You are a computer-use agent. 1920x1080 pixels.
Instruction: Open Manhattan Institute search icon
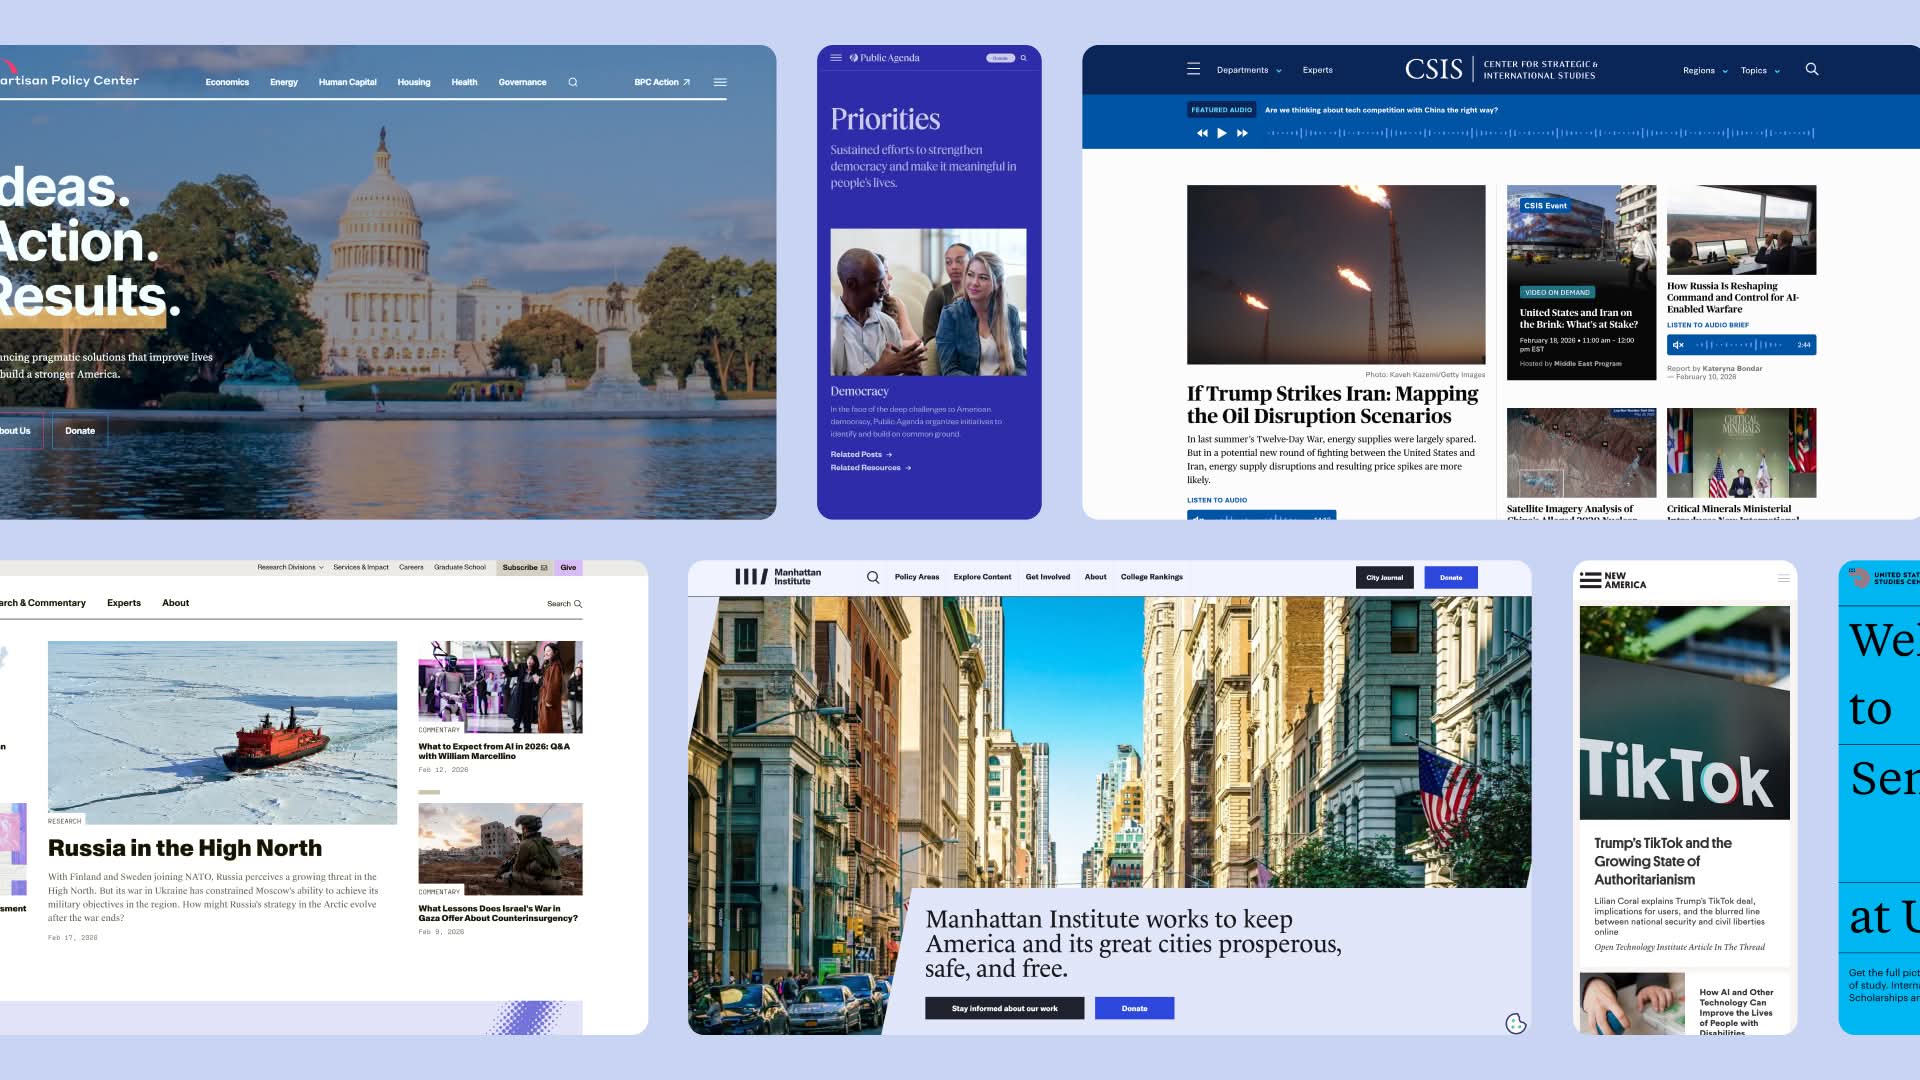coord(873,577)
